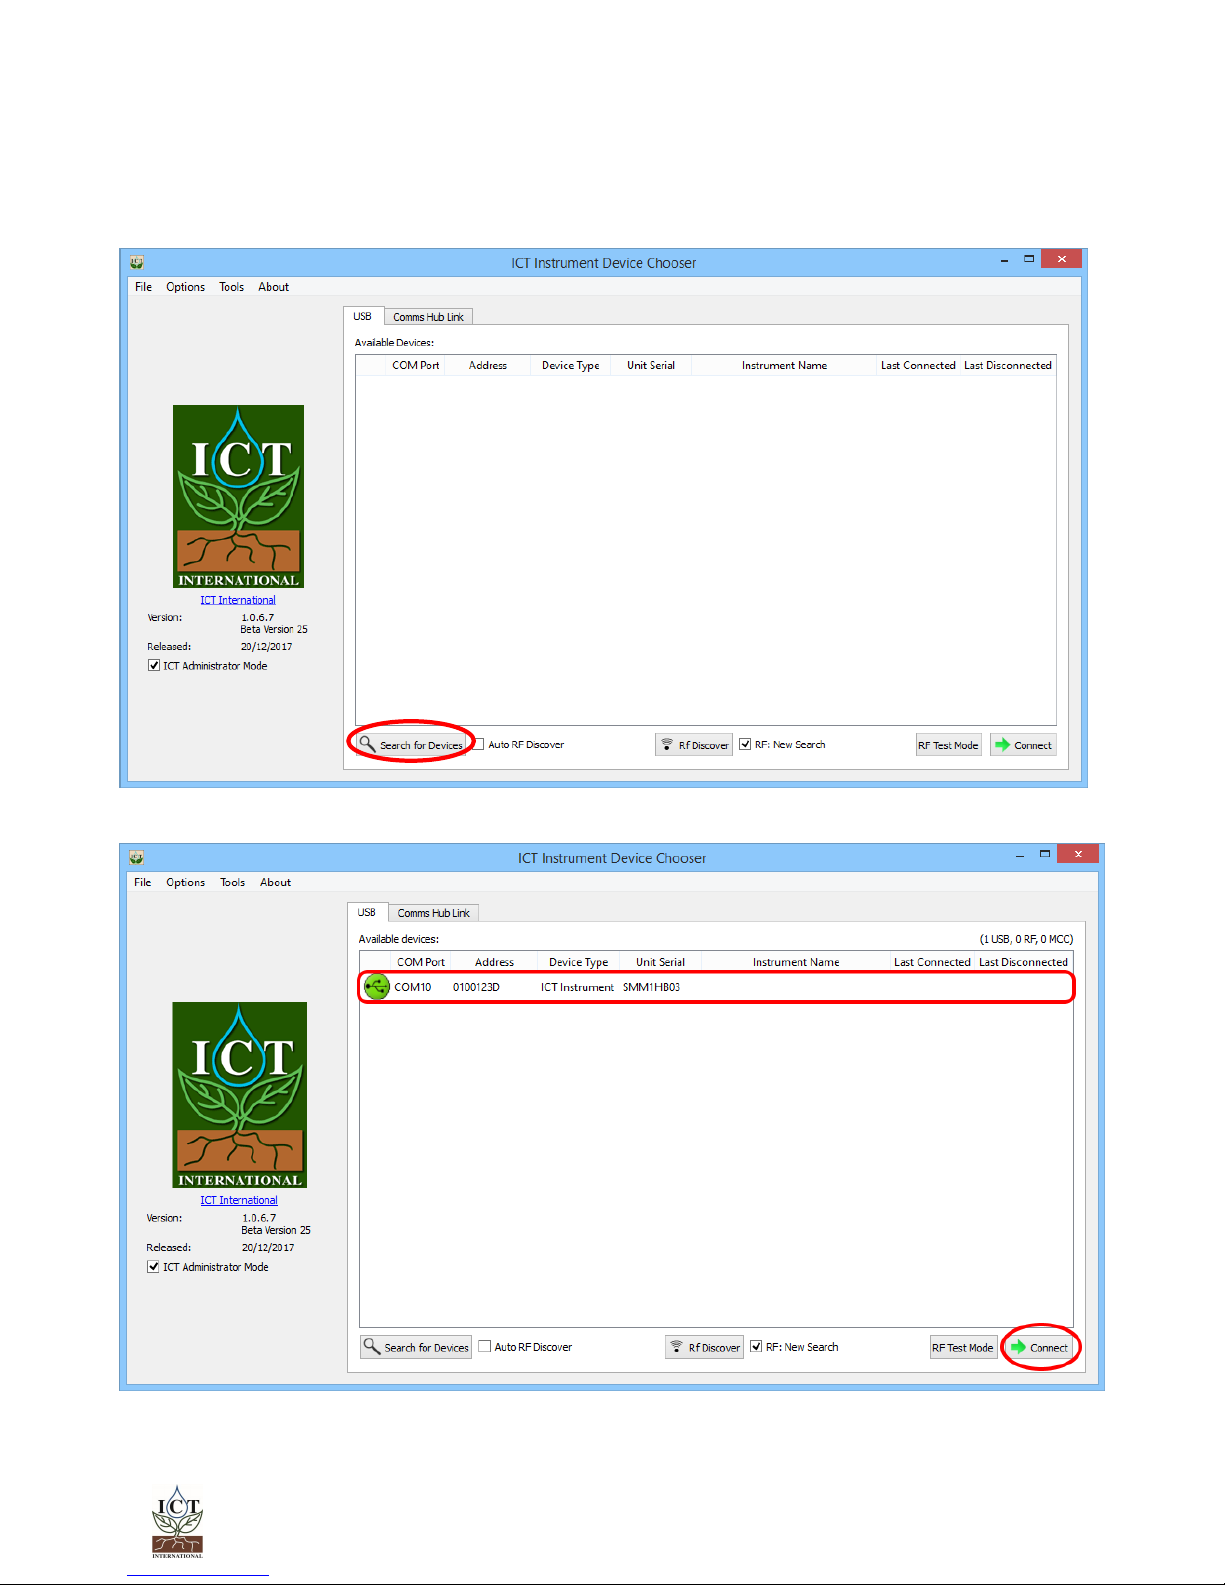This screenshot has height=1585, width=1225.
Task: Click RF Test Mode in upper window
Action: 948,745
